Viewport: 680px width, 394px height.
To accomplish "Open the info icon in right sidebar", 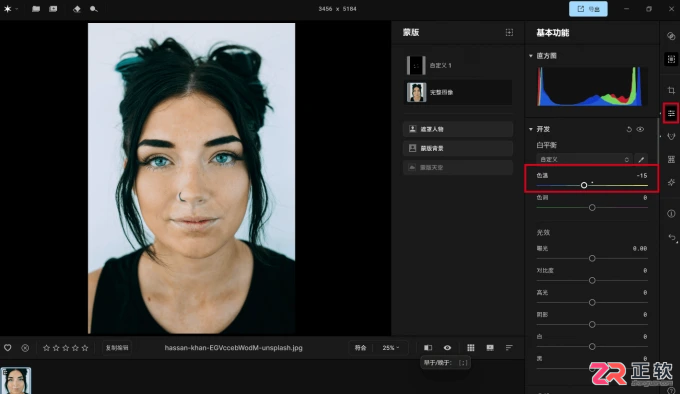I will tap(671, 214).
